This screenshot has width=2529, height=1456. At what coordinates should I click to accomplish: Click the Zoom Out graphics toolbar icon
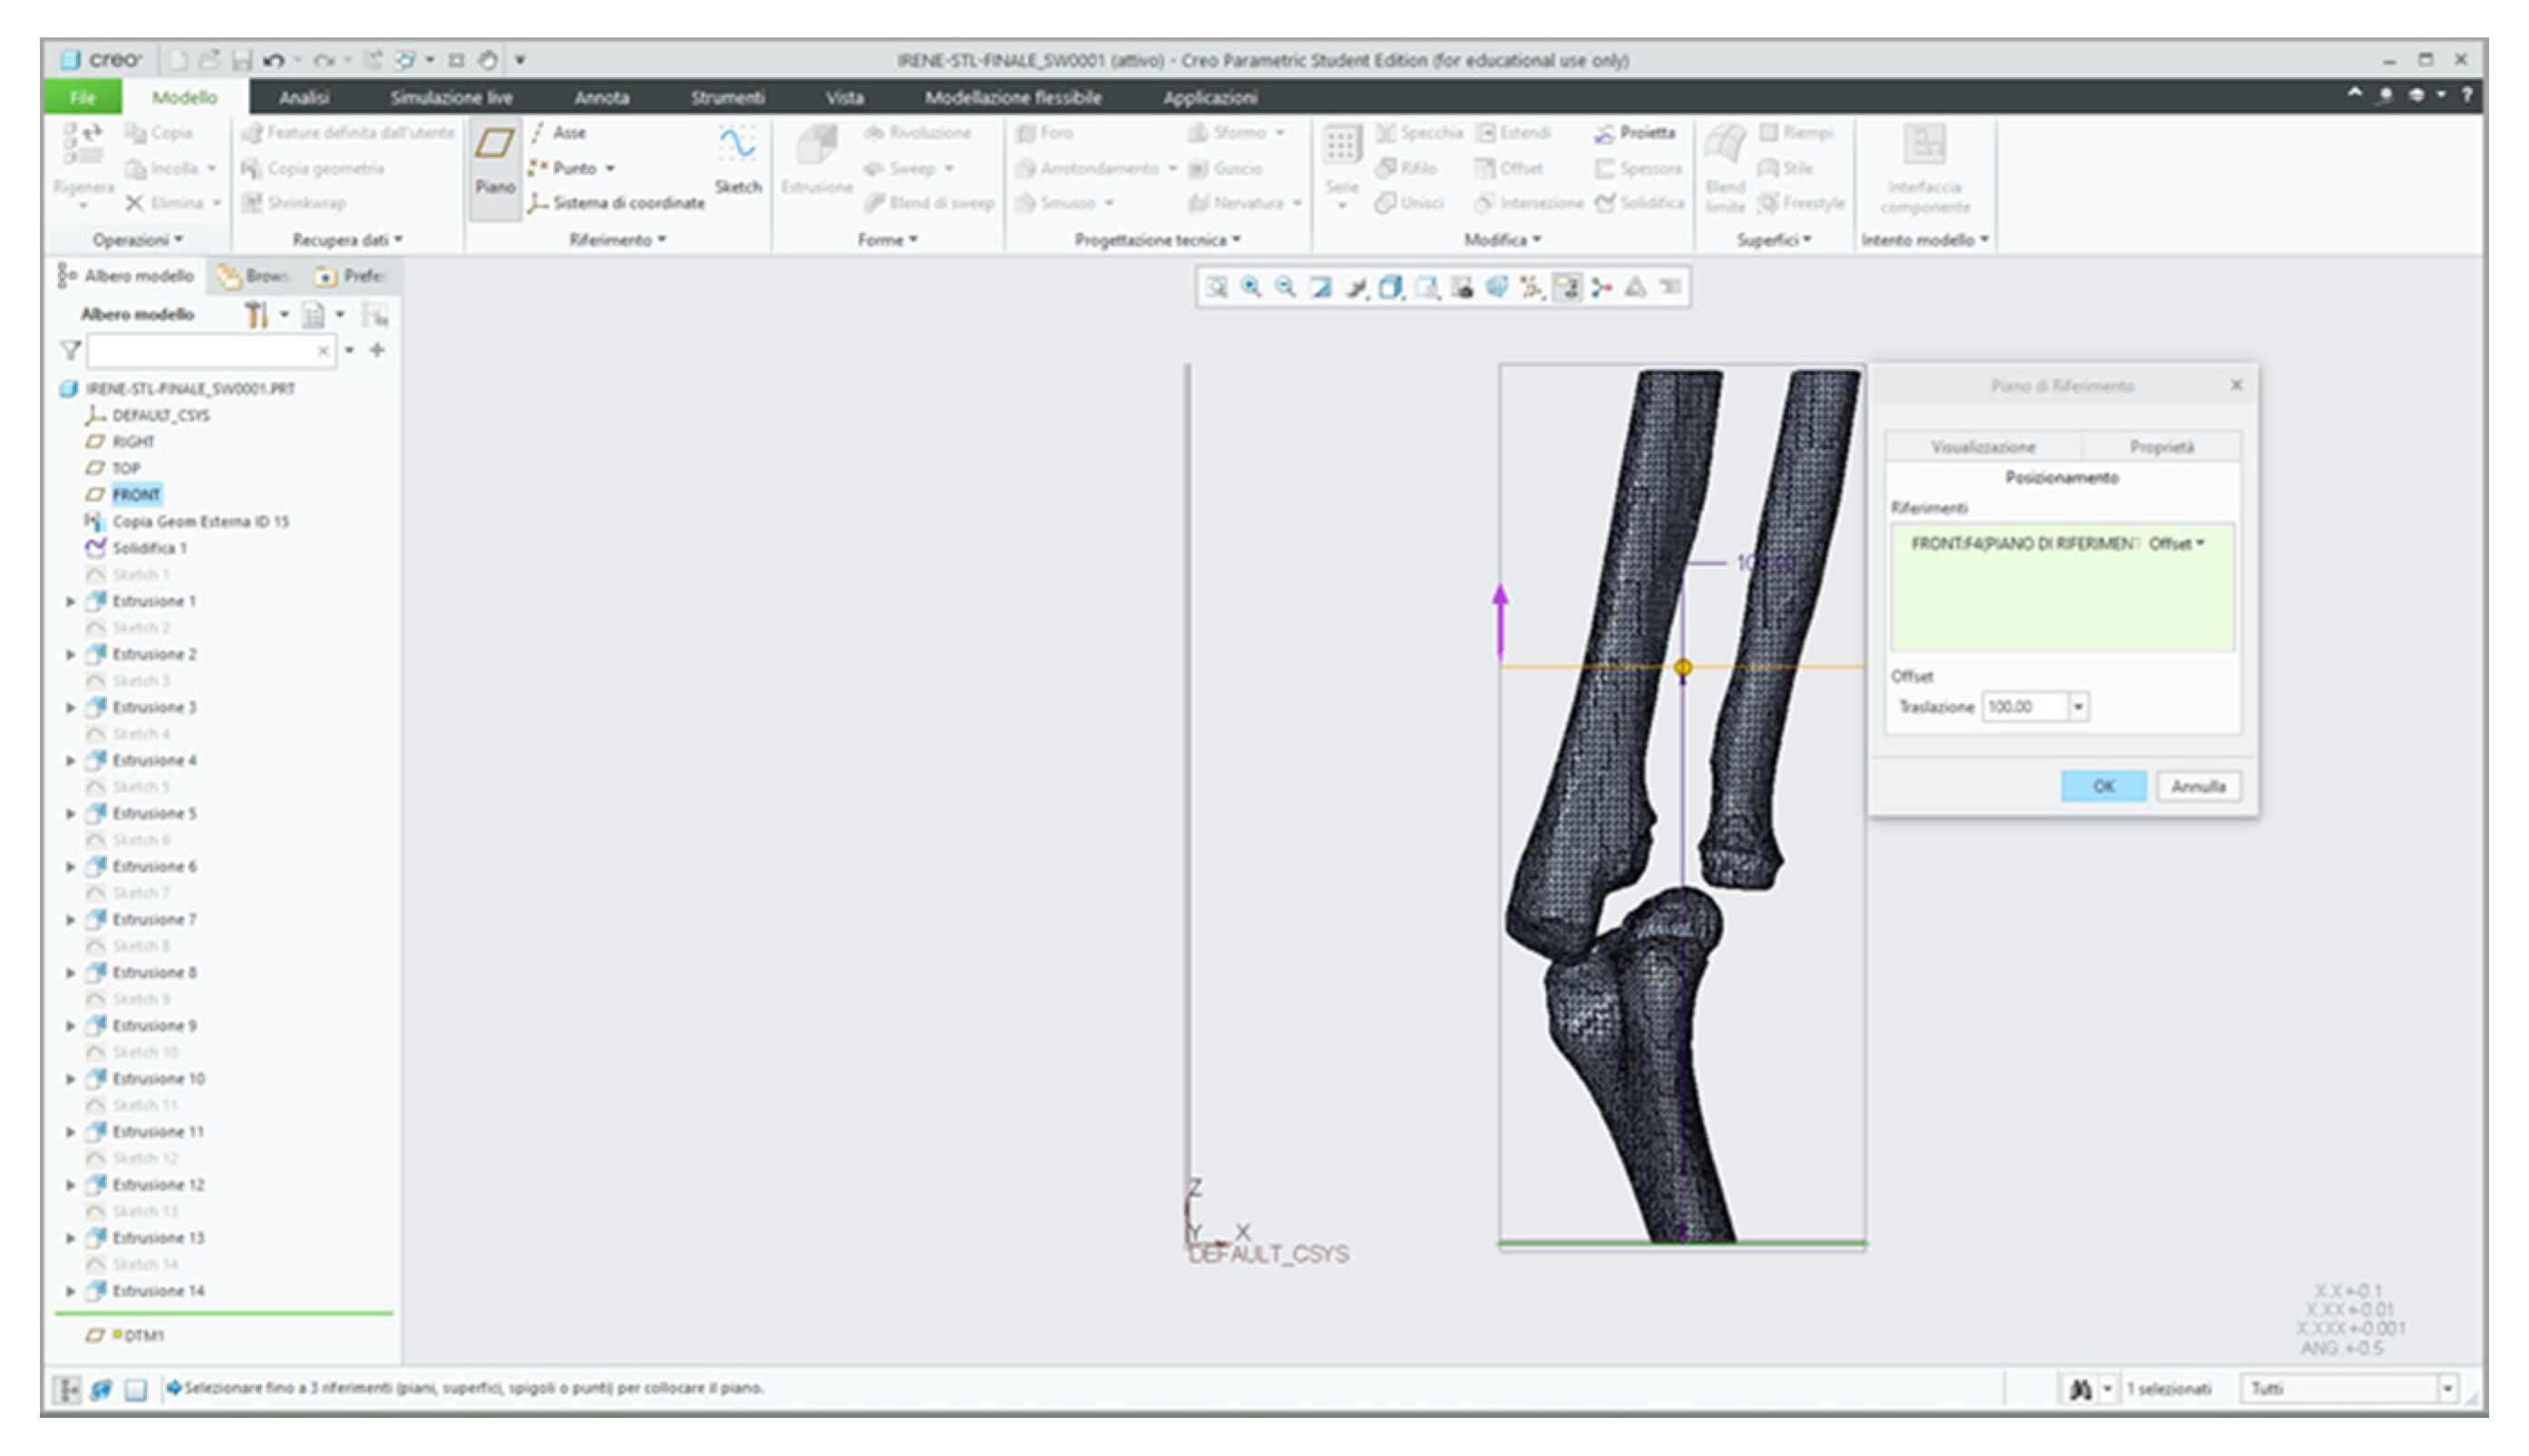(x=1285, y=288)
